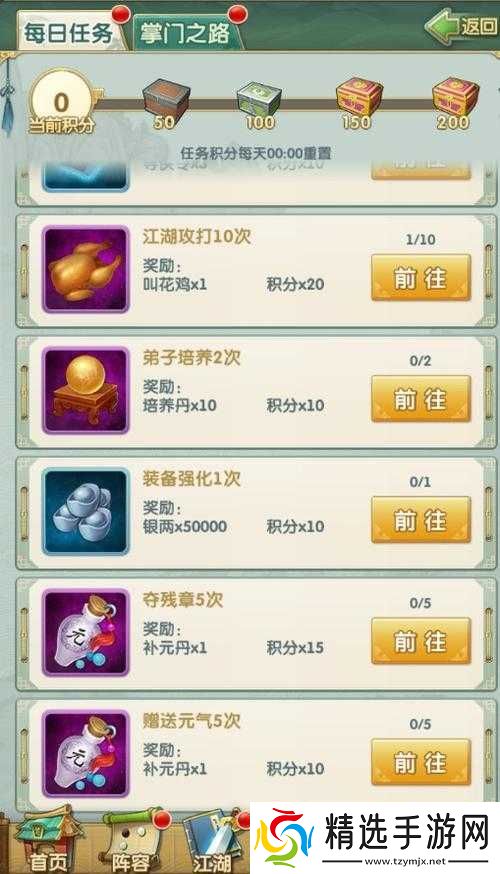The height and width of the screenshot is (874, 500).
Task: Tap the 培养丹 golden orb icon
Action: 86,390
